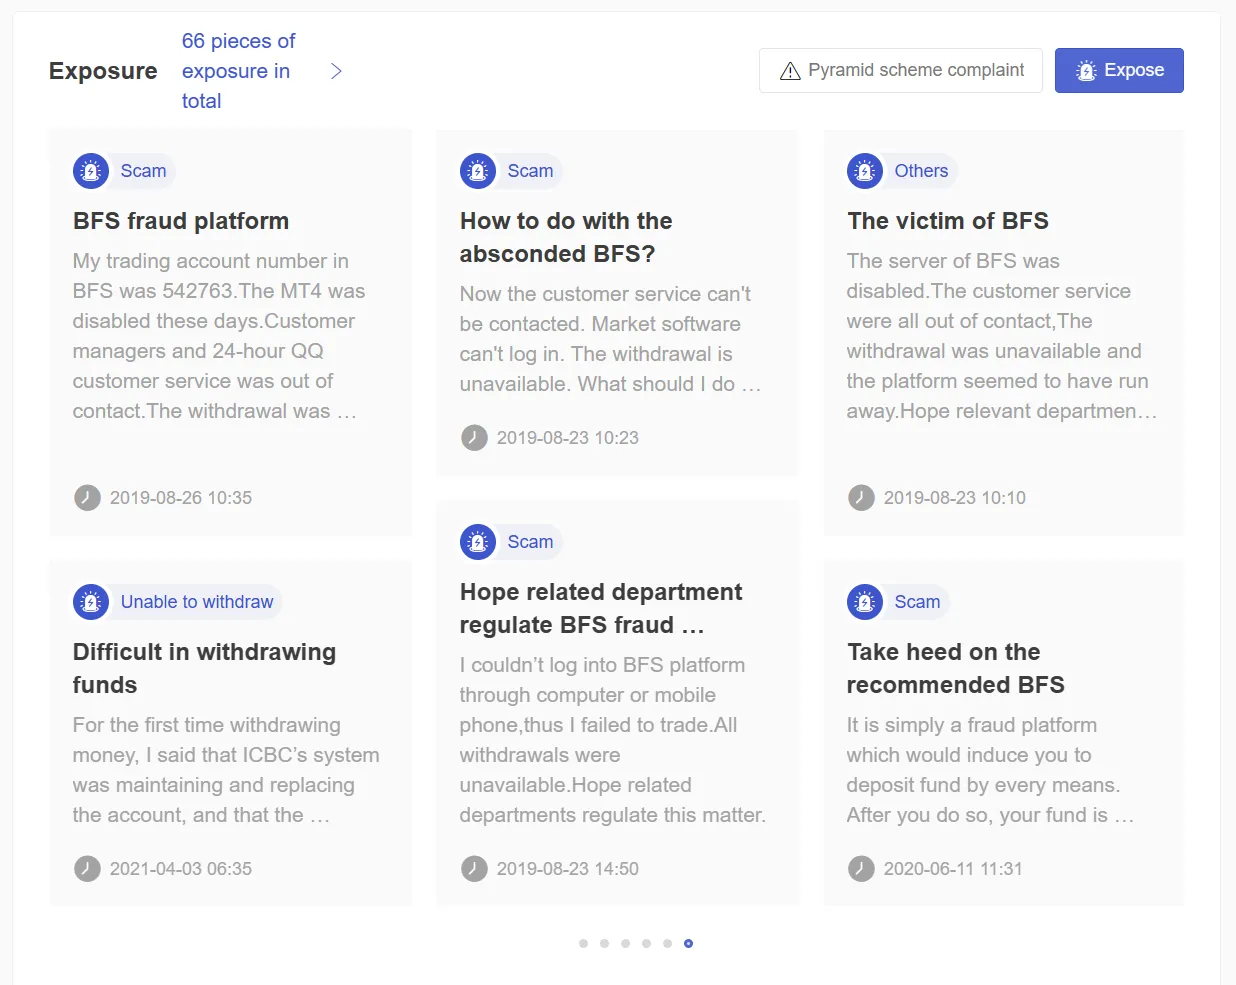The image size is (1236, 985).
Task: Open Take heed on the recommended BFS
Action: pyautogui.click(x=955, y=669)
